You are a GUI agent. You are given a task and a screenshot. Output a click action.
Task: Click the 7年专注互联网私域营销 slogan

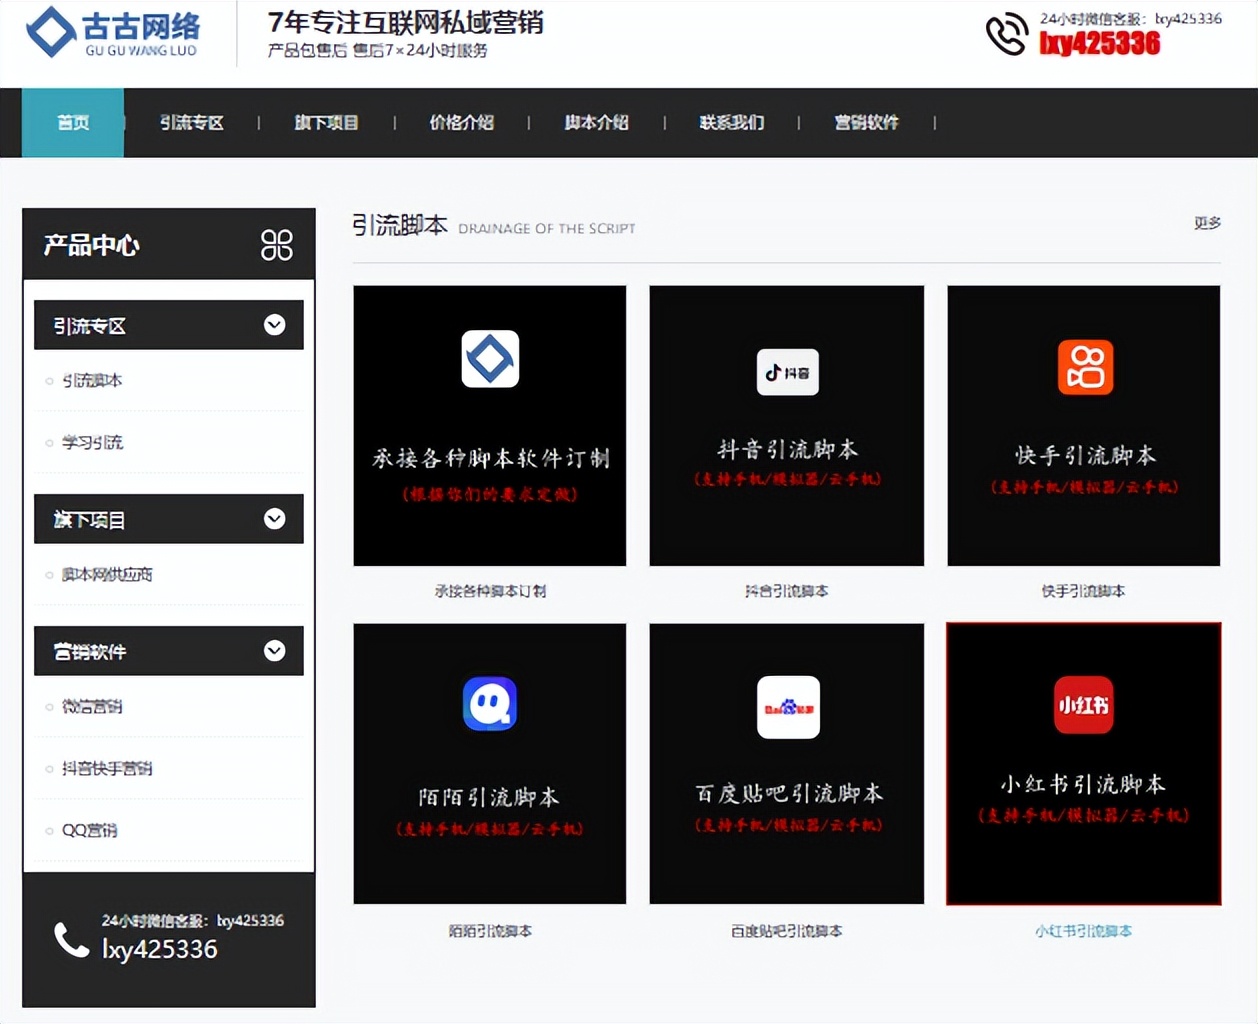(406, 22)
